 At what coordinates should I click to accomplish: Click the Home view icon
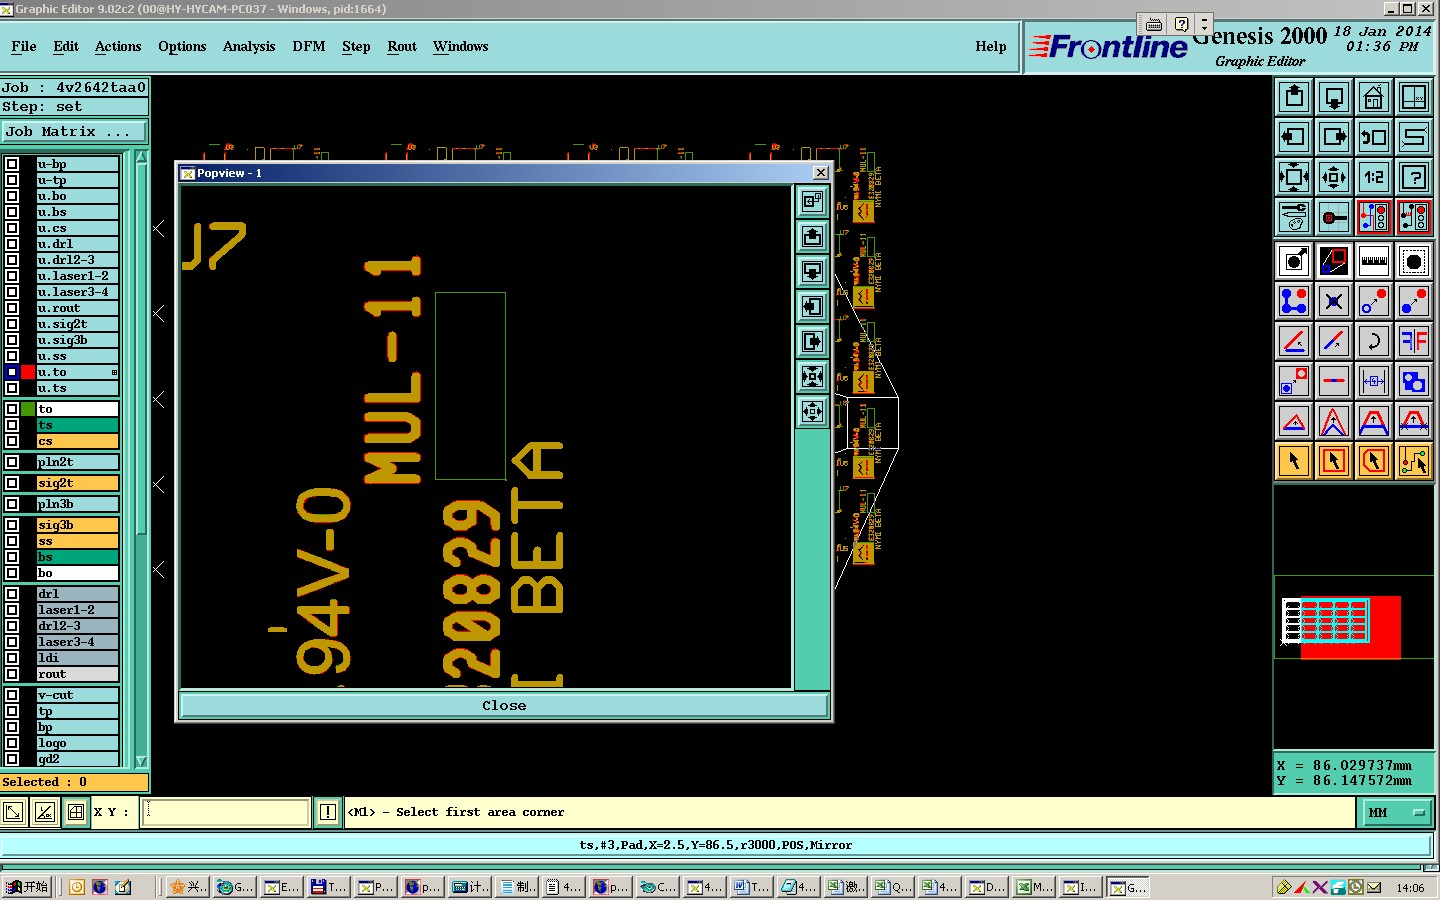[x=1374, y=97]
